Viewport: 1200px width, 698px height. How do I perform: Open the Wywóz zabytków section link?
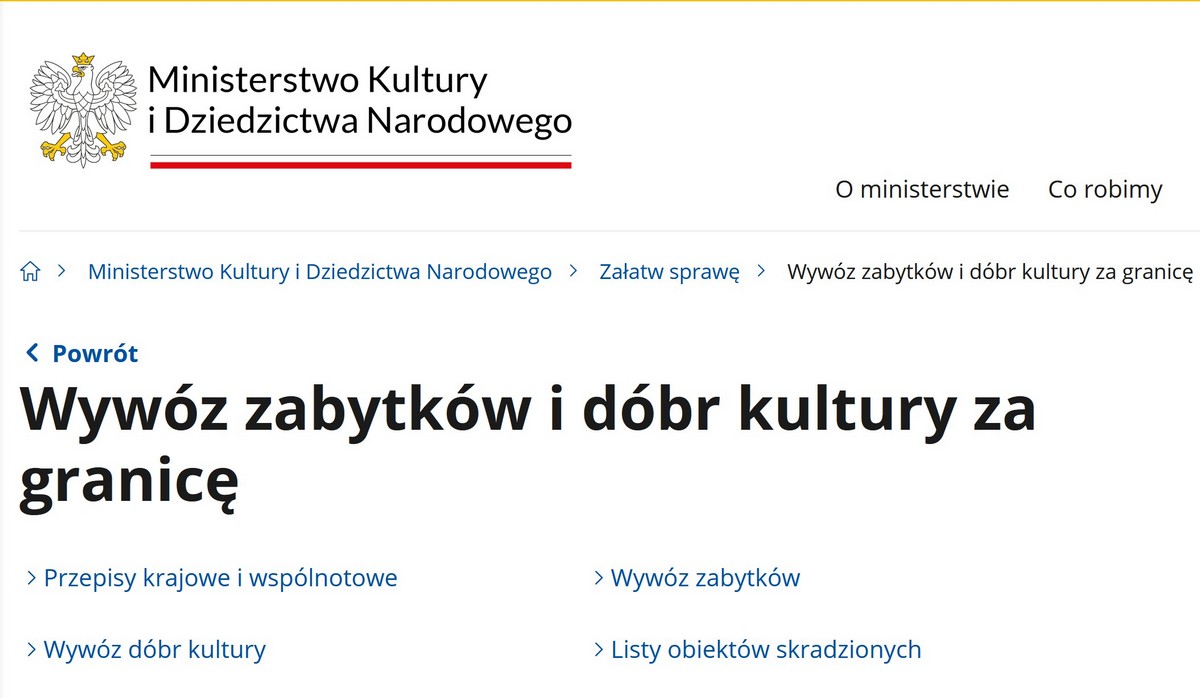(x=705, y=578)
